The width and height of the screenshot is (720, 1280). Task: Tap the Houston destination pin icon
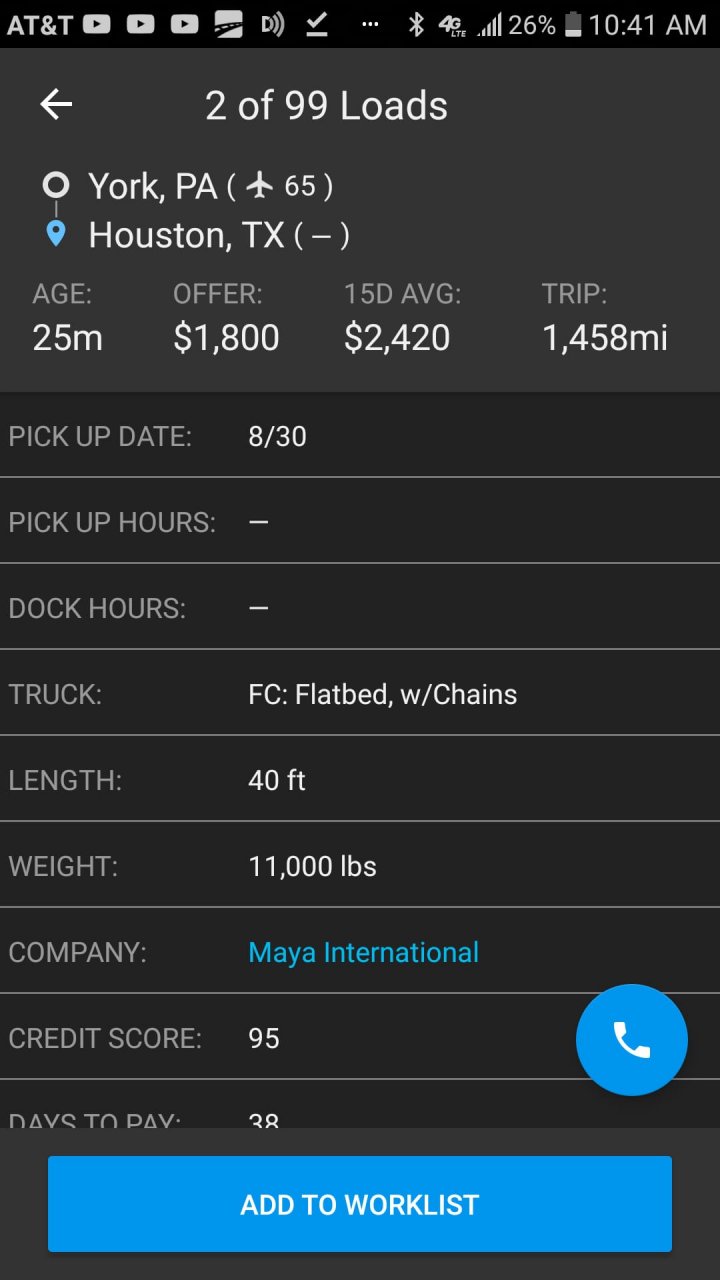click(x=56, y=234)
